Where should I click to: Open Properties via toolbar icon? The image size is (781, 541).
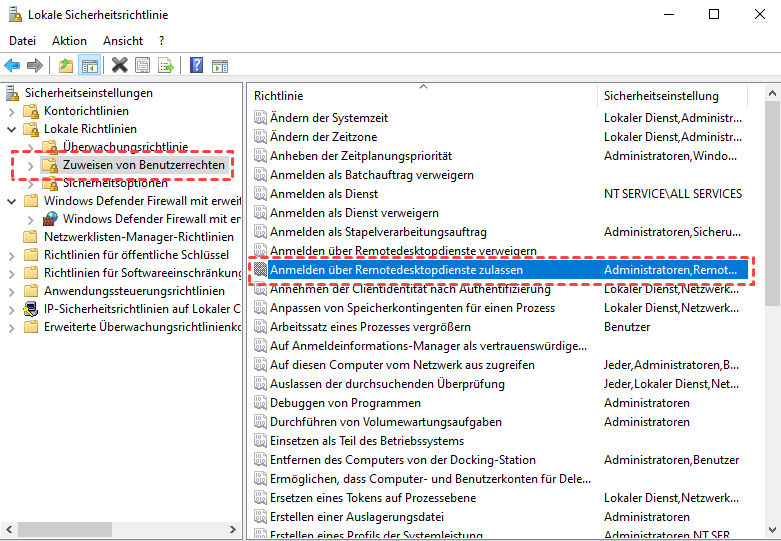(143, 65)
